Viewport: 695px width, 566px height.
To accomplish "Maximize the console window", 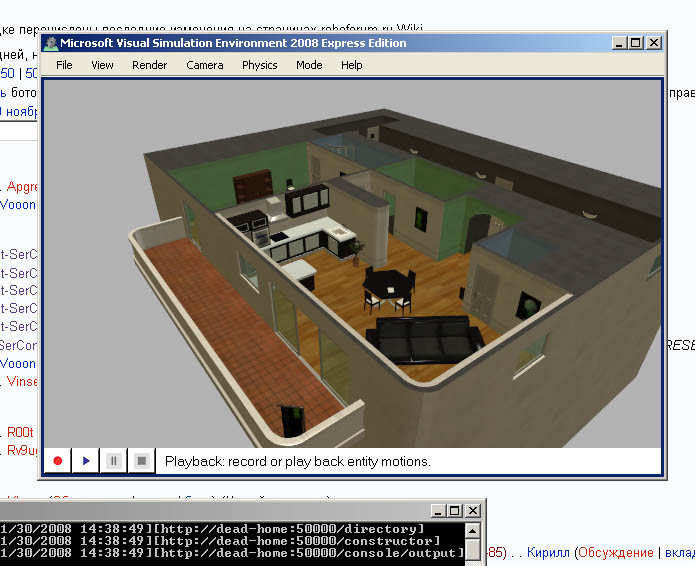I will (x=455, y=511).
